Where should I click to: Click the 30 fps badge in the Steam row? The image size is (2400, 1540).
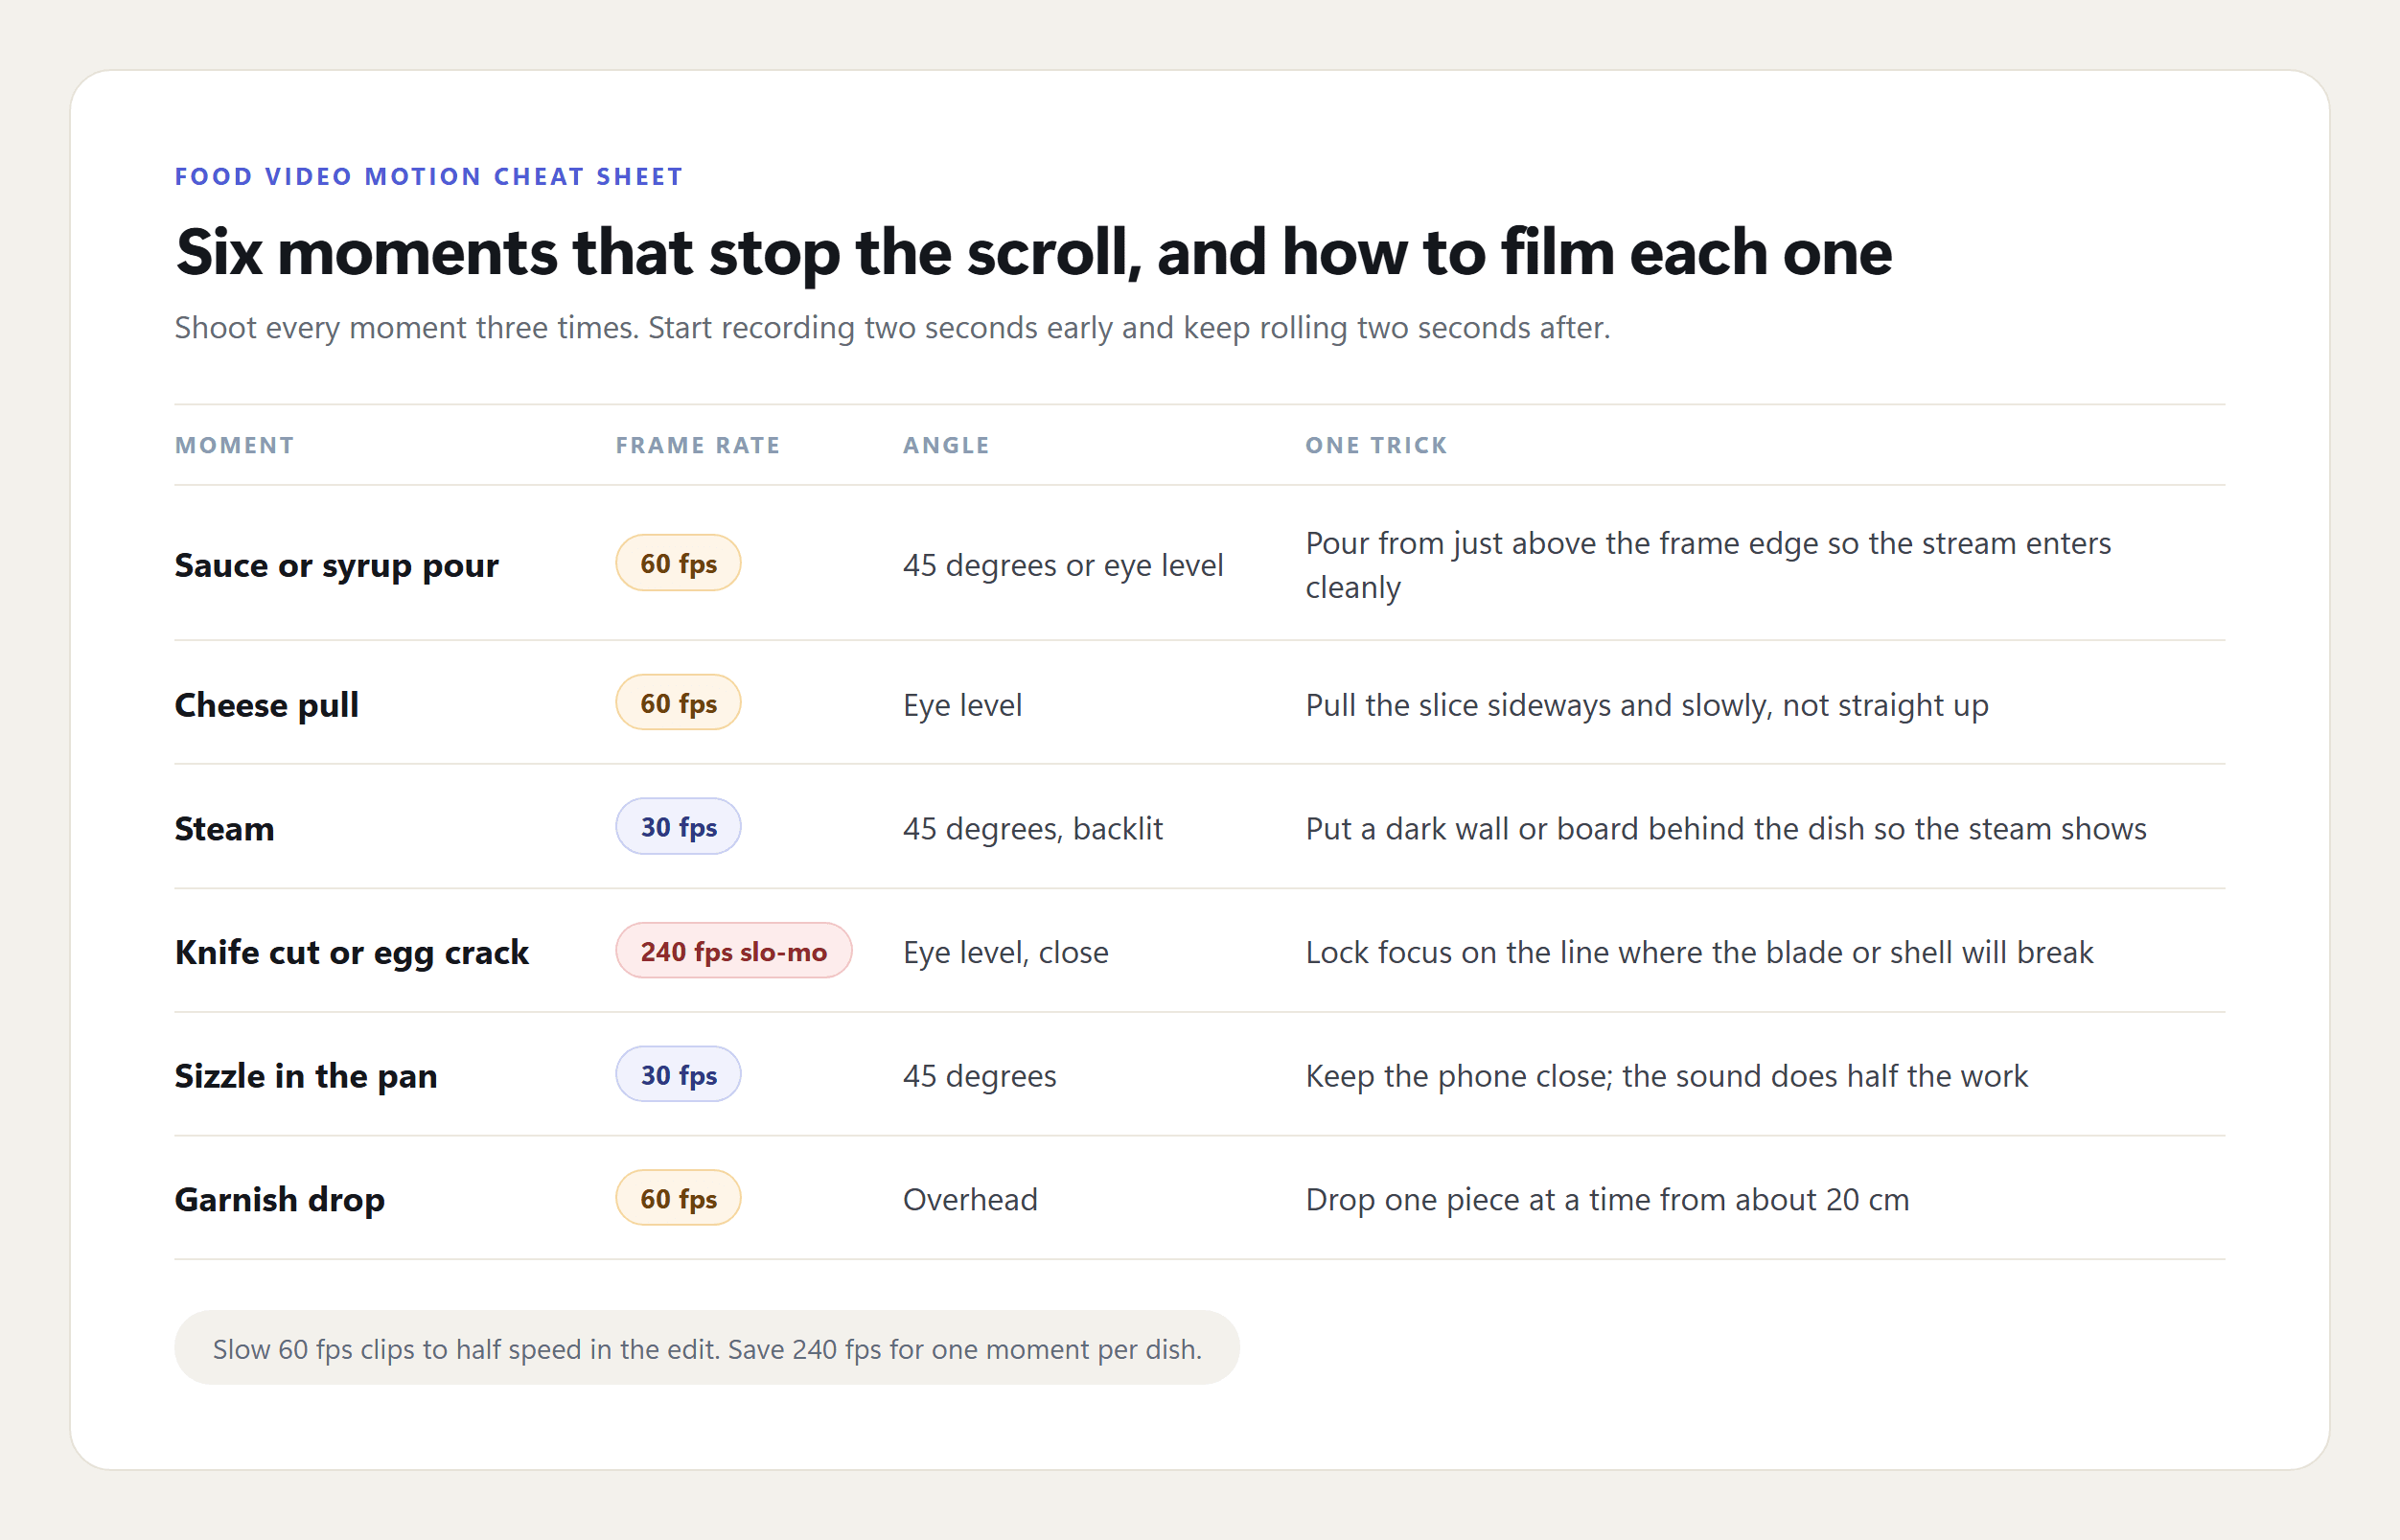click(x=678, y=827)
